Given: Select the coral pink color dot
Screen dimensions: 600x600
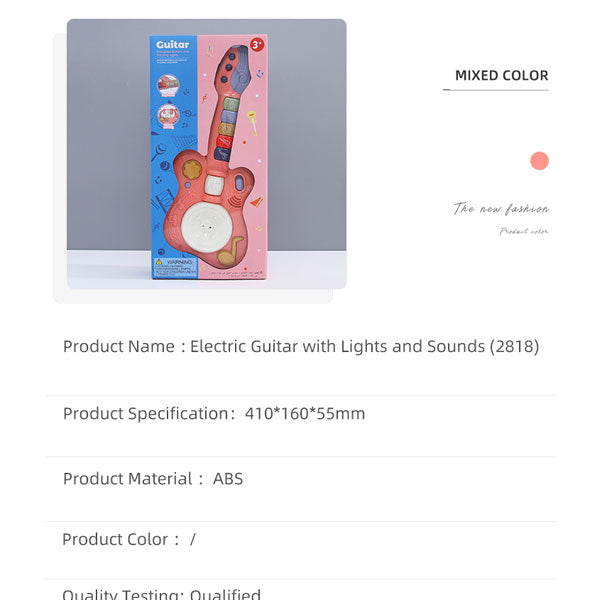Looking at the screenshot, I should [540, 161].
